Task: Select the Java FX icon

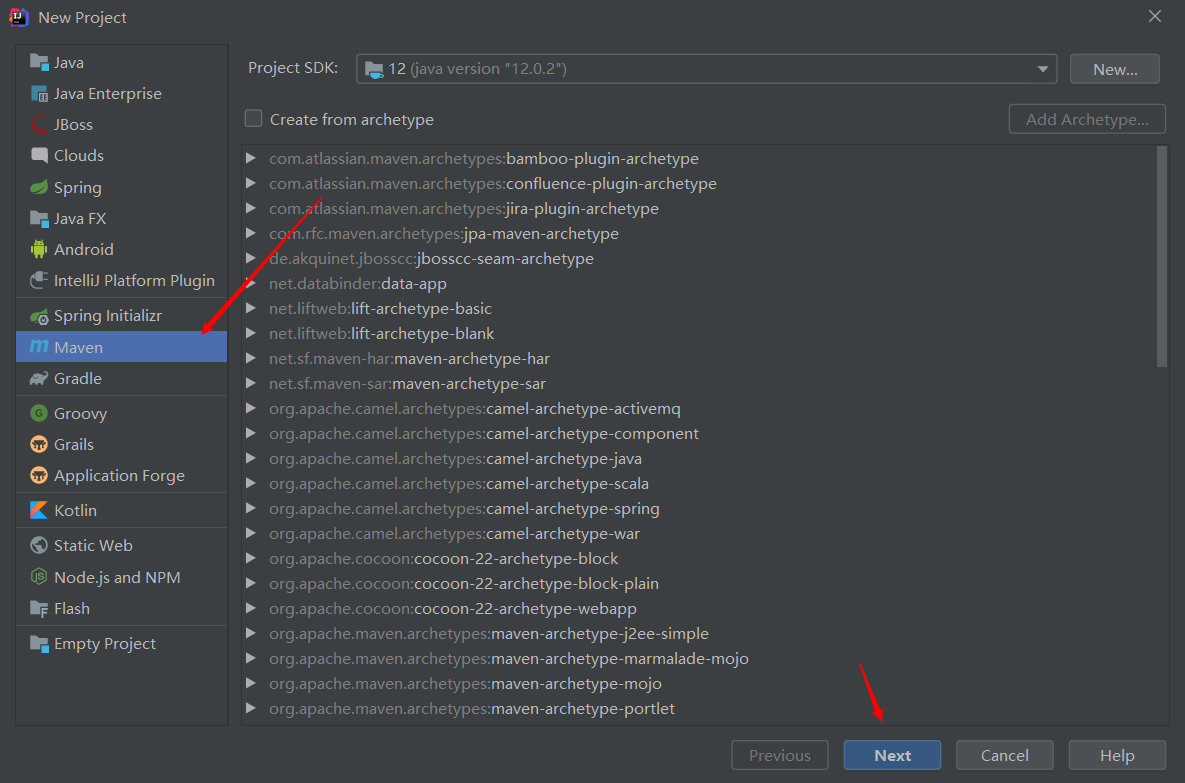Action: tap(39, 218)
